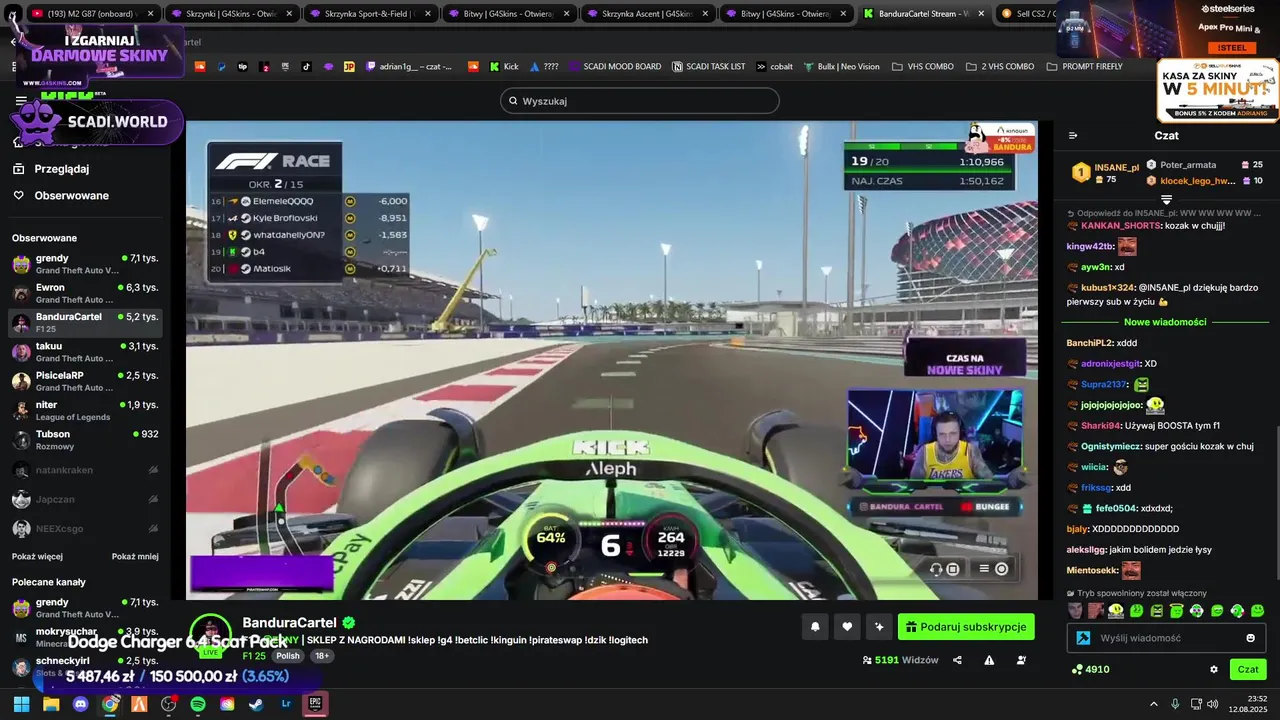Viewport: 1280px width, 720px height.
Task: Click the Nowe wiadomości divider in chat
Action: tap(1165, 322)
